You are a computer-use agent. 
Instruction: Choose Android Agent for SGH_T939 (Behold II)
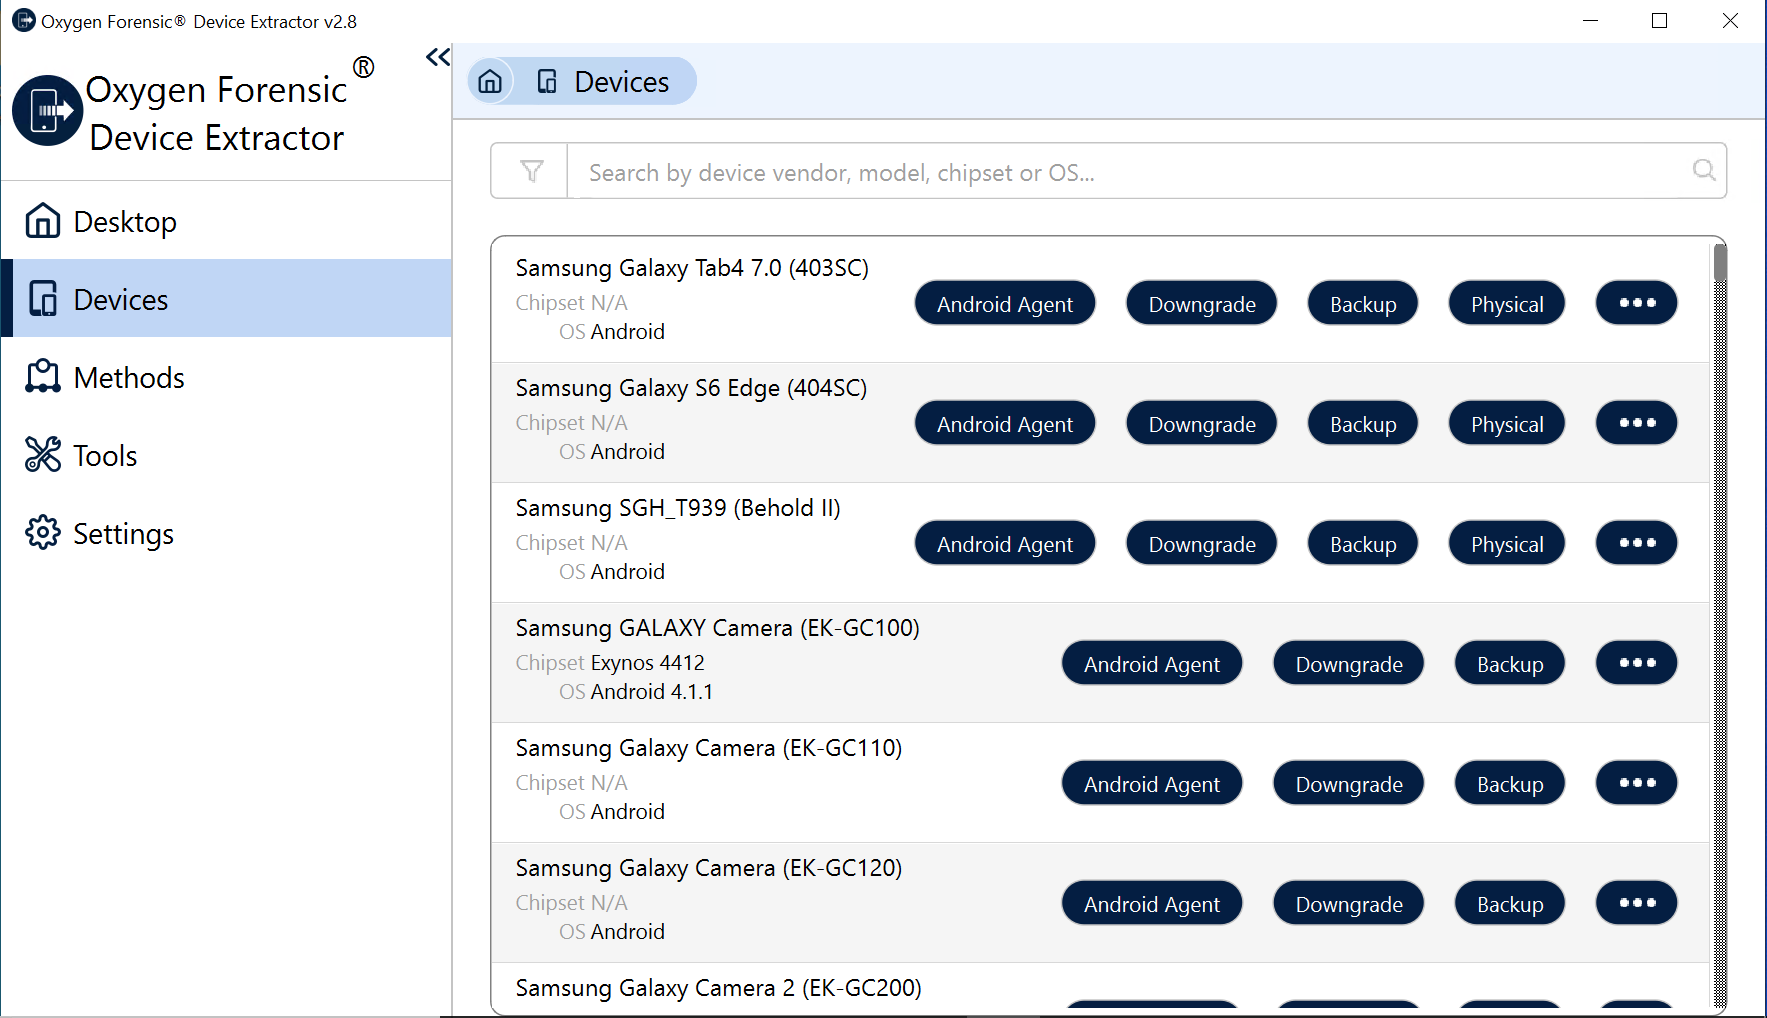pos(1005,543)
